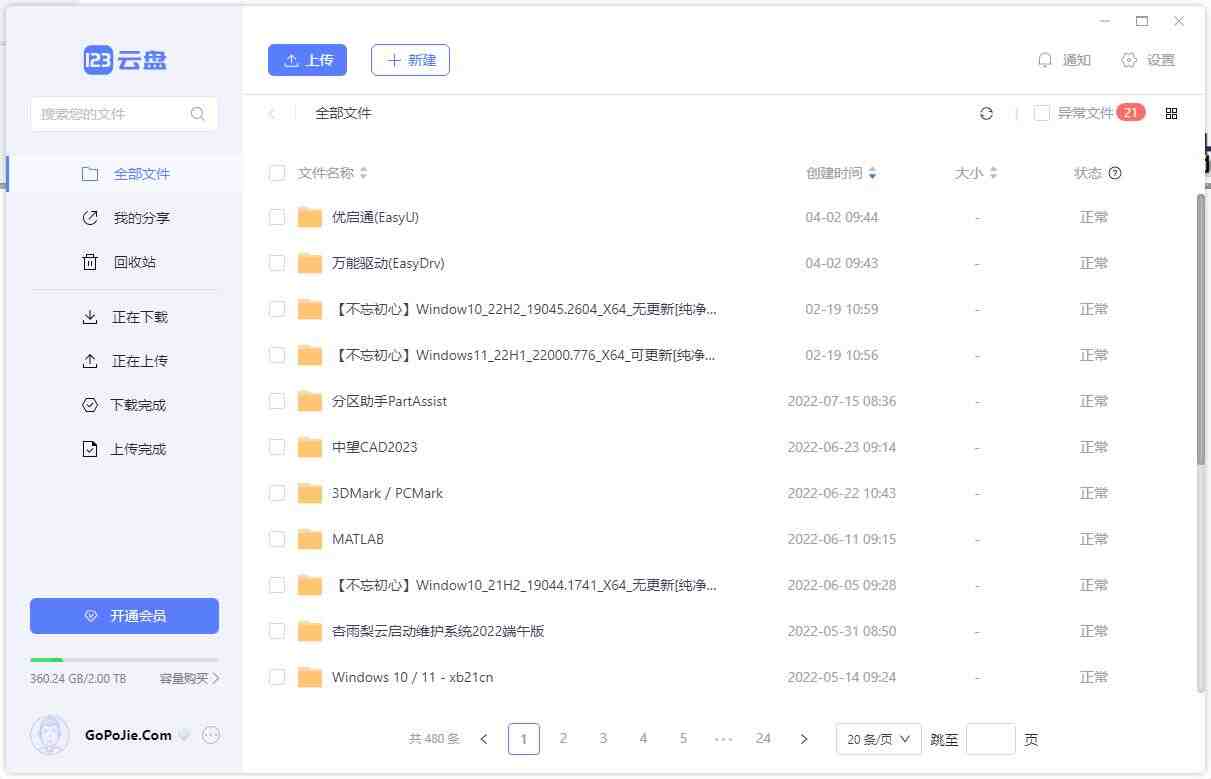Viewport: 1211px width, 779px height.
Task: Go to page 4
Action: pos(643,739)
